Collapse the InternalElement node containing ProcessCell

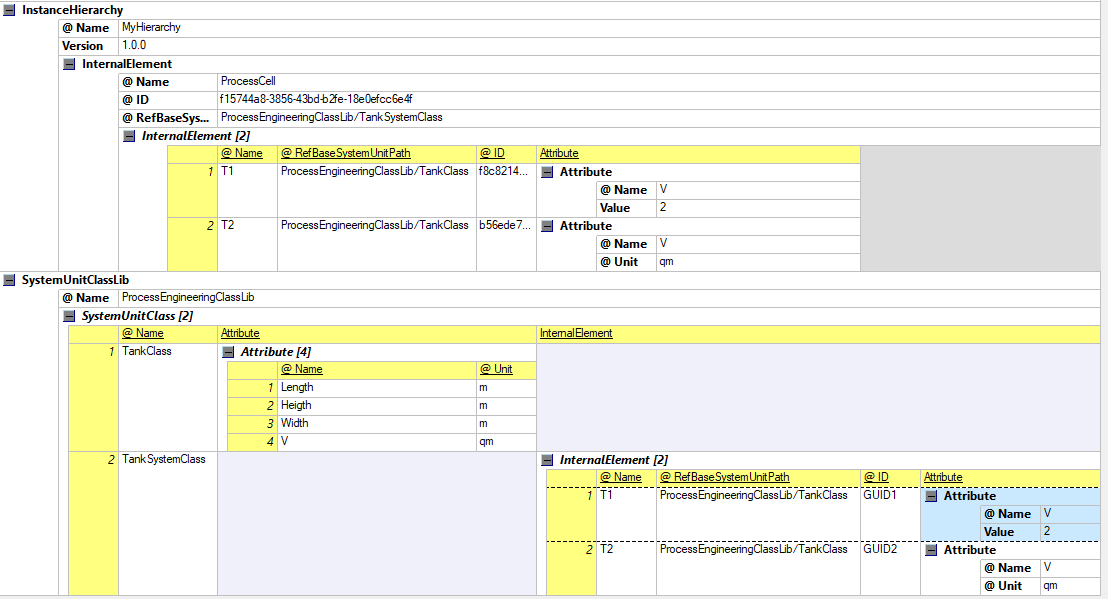tap(69, 64)
